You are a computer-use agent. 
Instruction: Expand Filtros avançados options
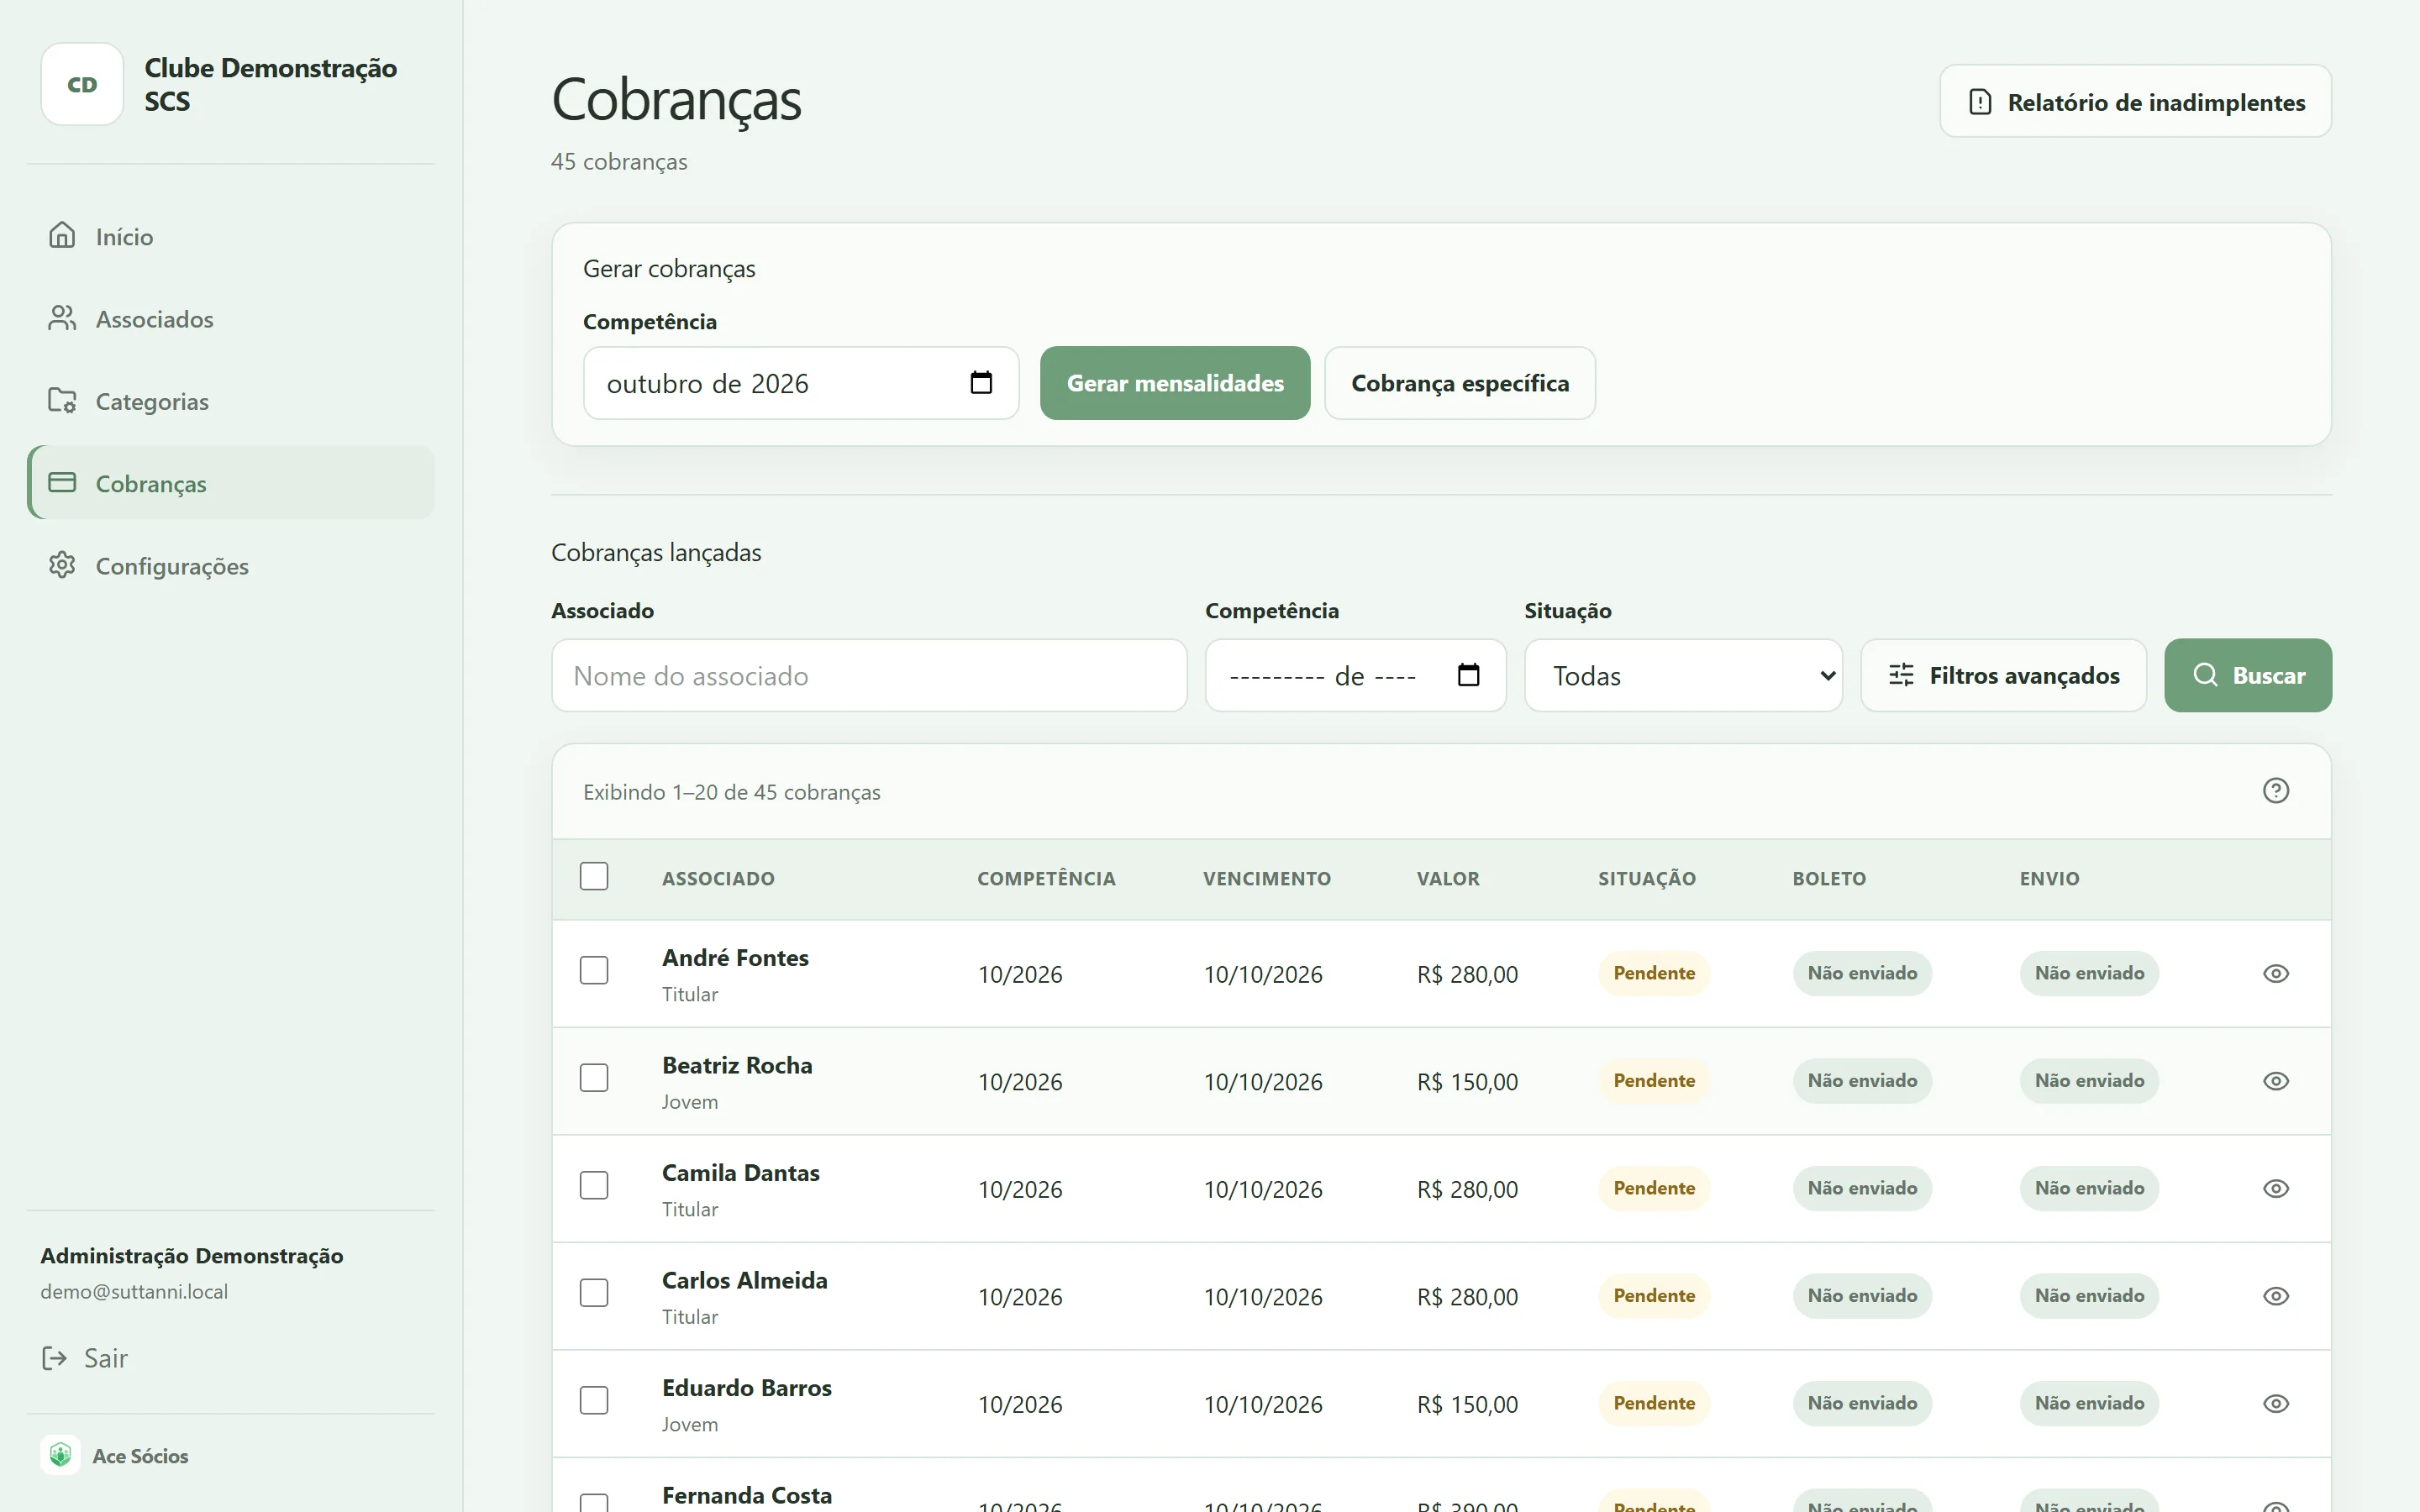(2003, 675)
